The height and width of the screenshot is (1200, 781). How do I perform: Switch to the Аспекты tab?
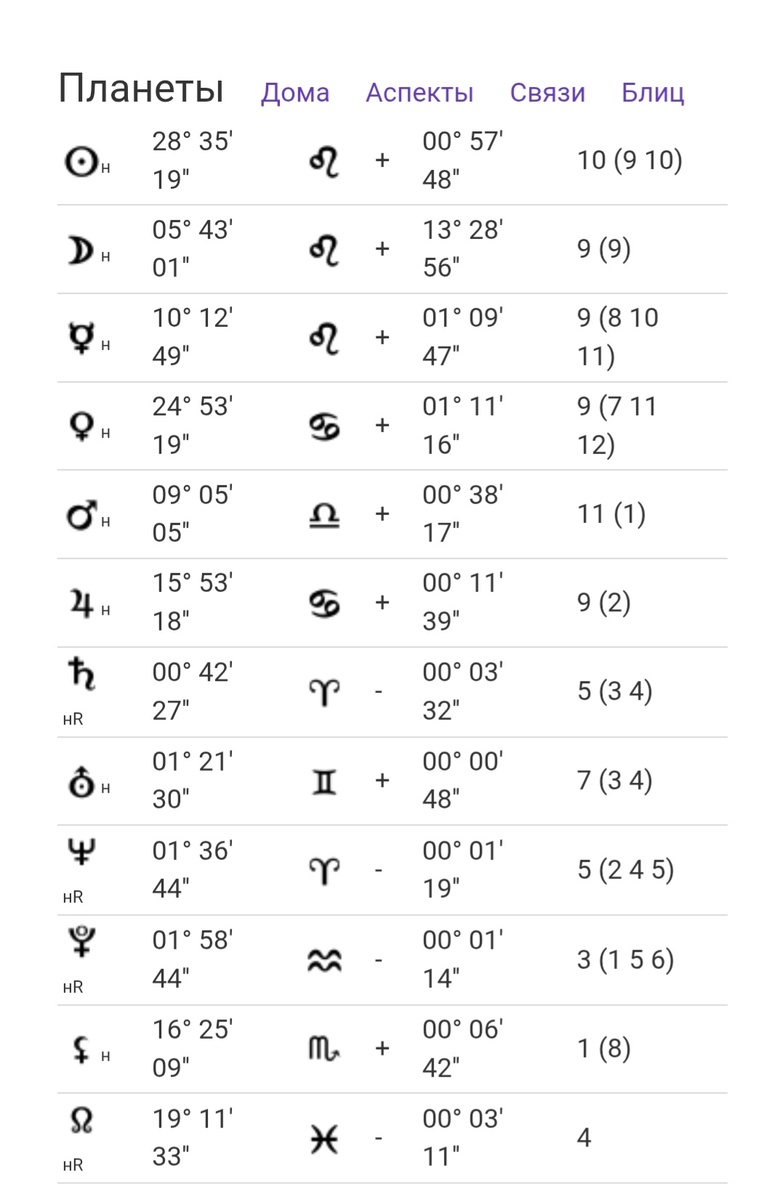coord(420,93)
